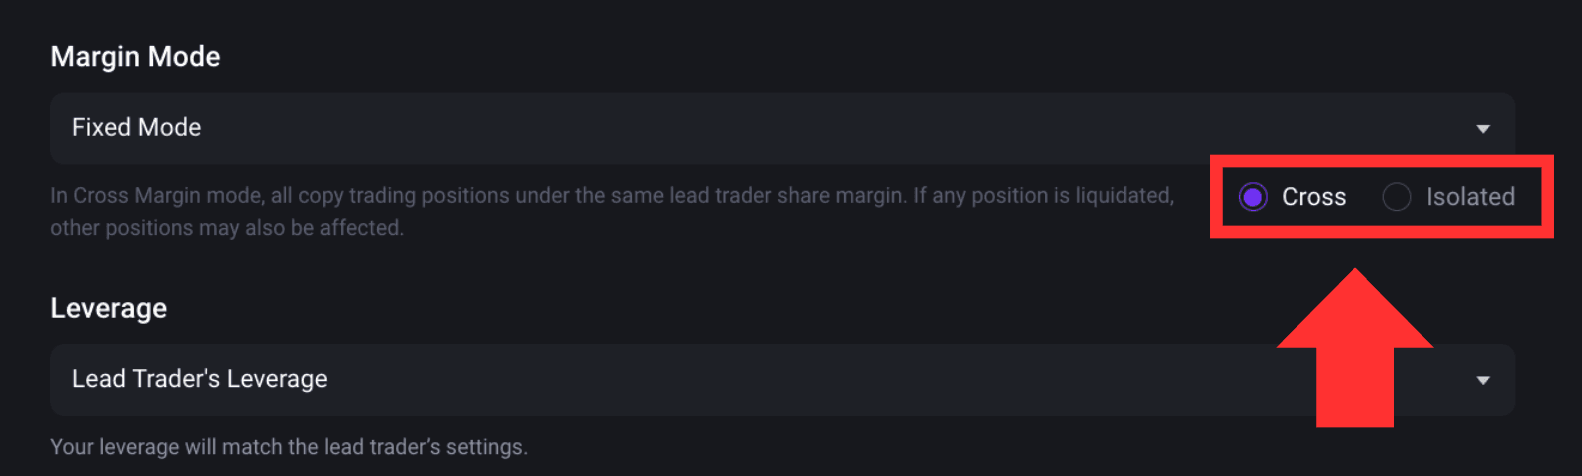Click the purple filled Cross radio circle
Image resolution: width=1582 pixels, height=476 pixels.
tap(1253, 197)
